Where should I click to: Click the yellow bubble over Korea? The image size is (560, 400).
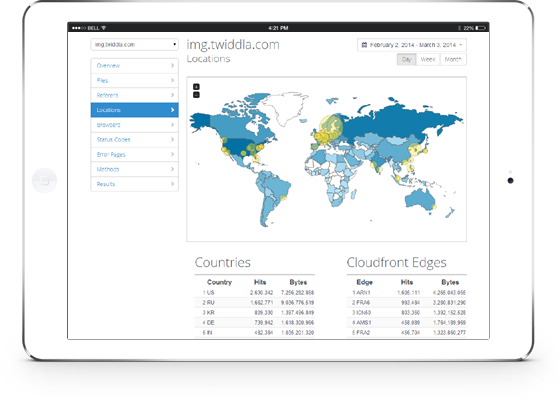click(414, 149)
